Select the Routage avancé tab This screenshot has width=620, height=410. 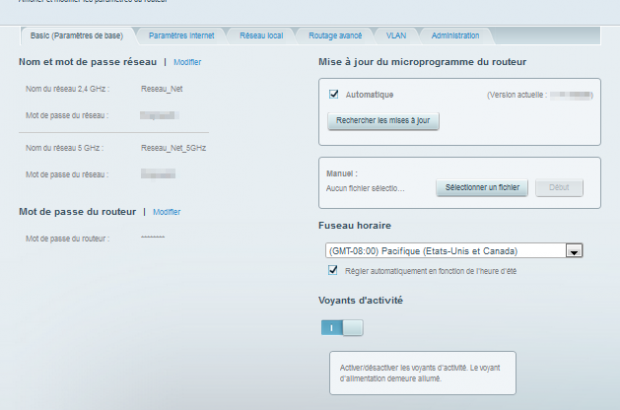pyautogui.click(x=336, y=35)
